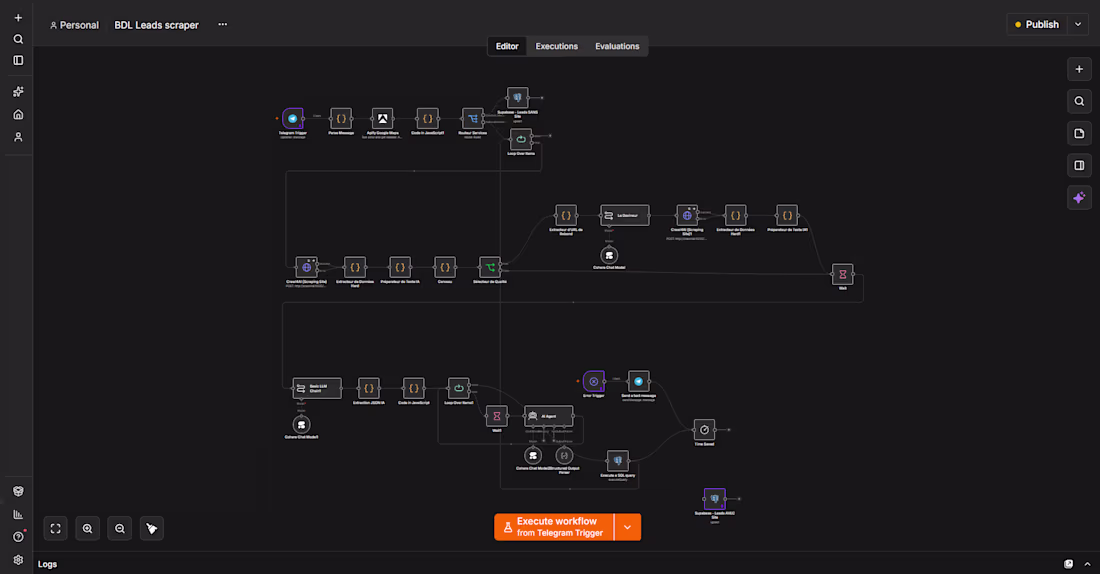Create new item with sidebar plus
The height and width of the screenshot is (574, 1100).
click(x=18, y=18)
